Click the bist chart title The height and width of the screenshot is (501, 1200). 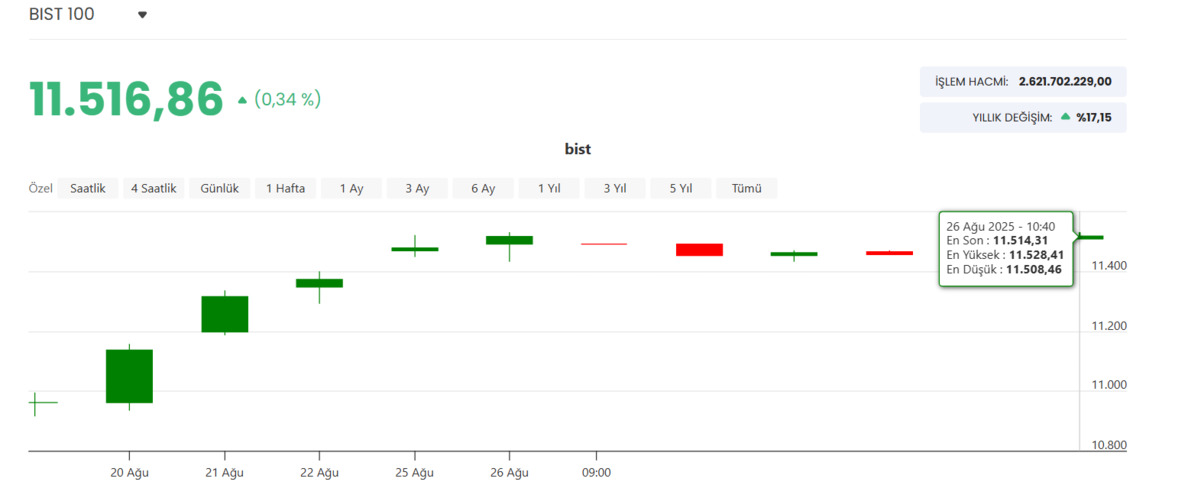578,149
